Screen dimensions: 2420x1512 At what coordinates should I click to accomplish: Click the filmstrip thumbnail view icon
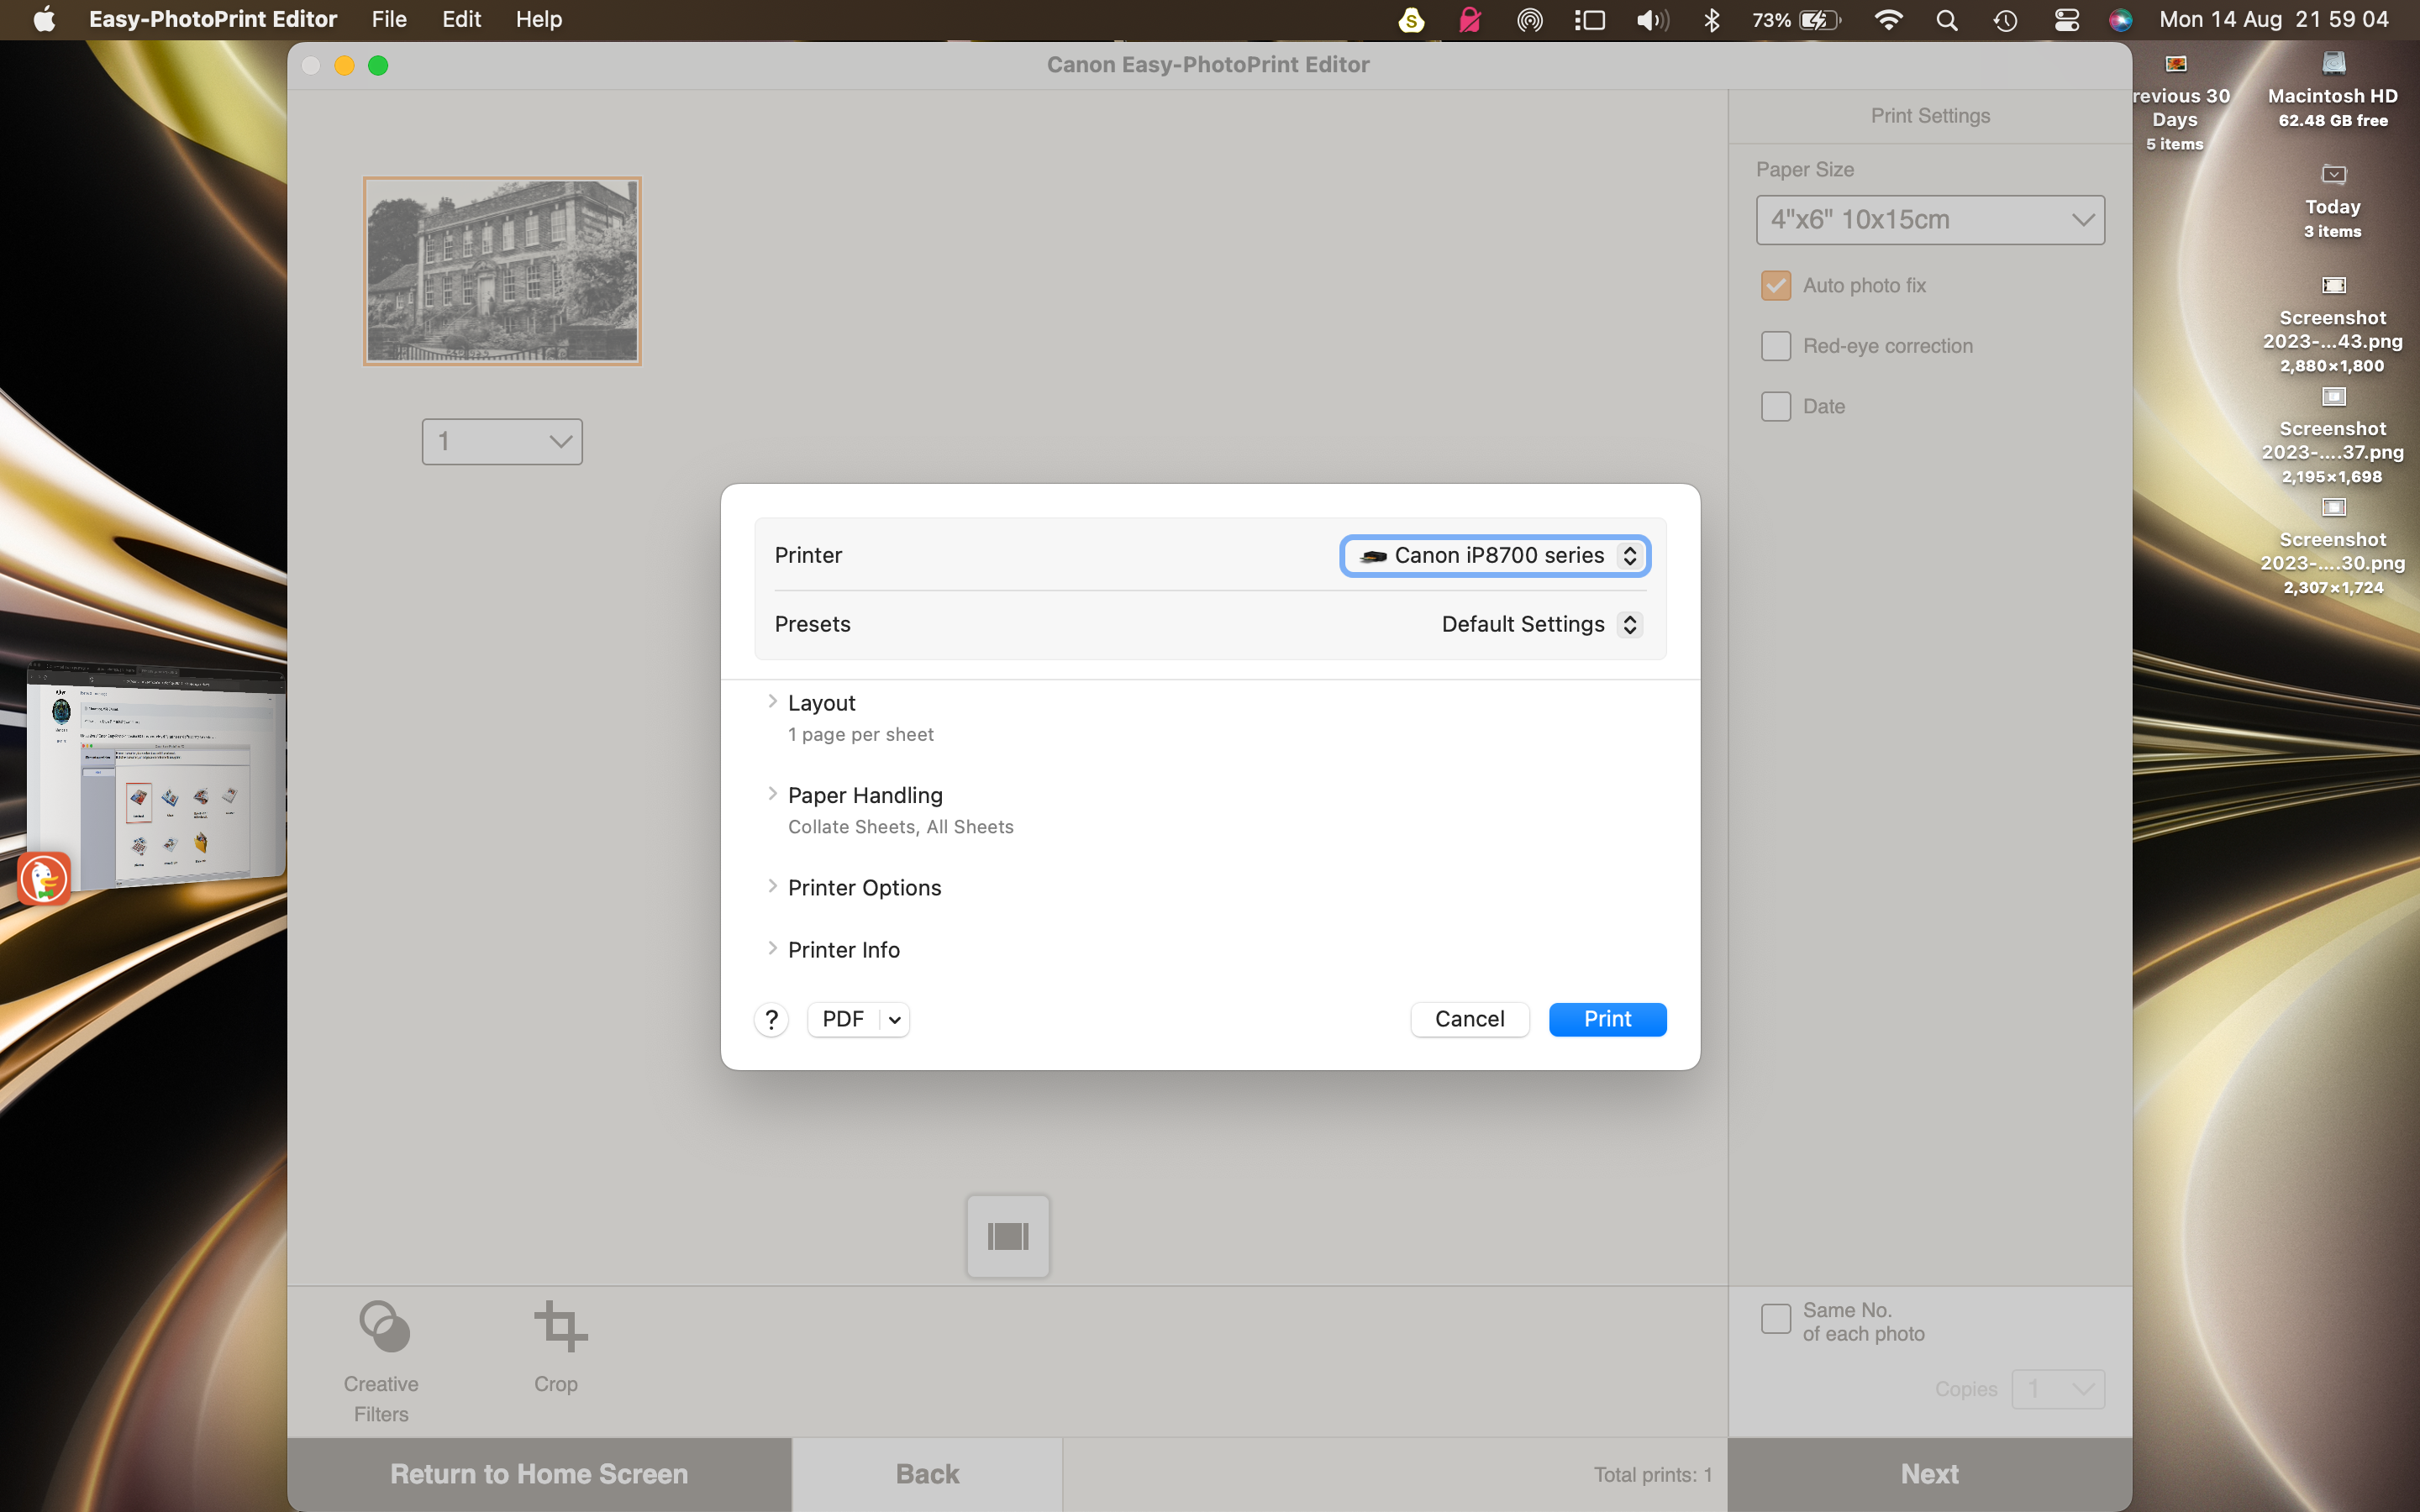(x=1008, y=1236)
